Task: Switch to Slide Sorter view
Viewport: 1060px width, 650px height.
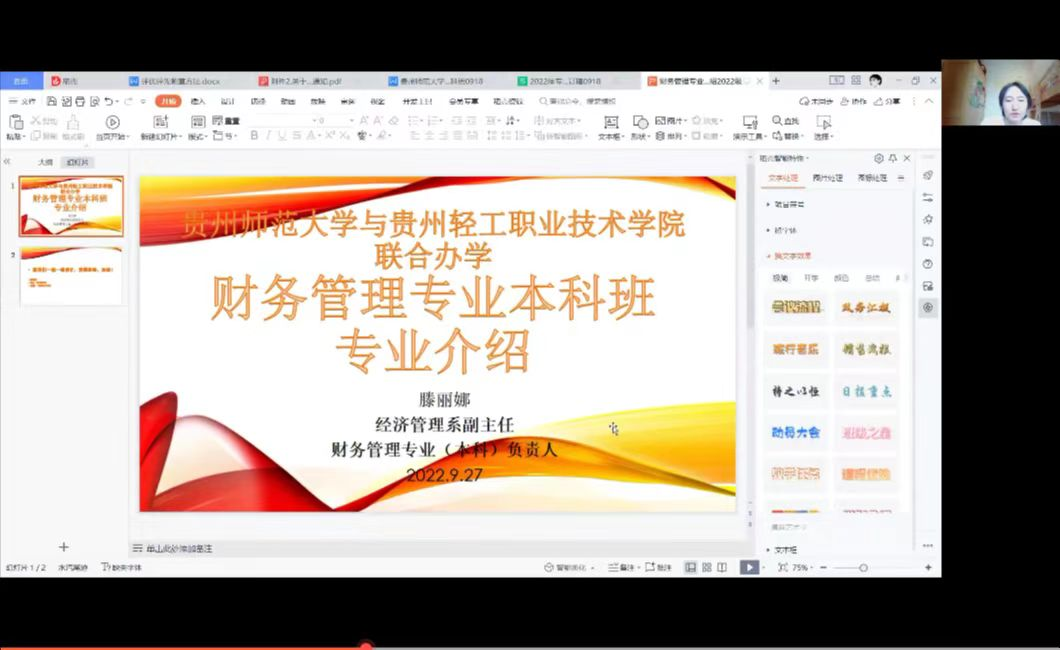Action: 706,568
